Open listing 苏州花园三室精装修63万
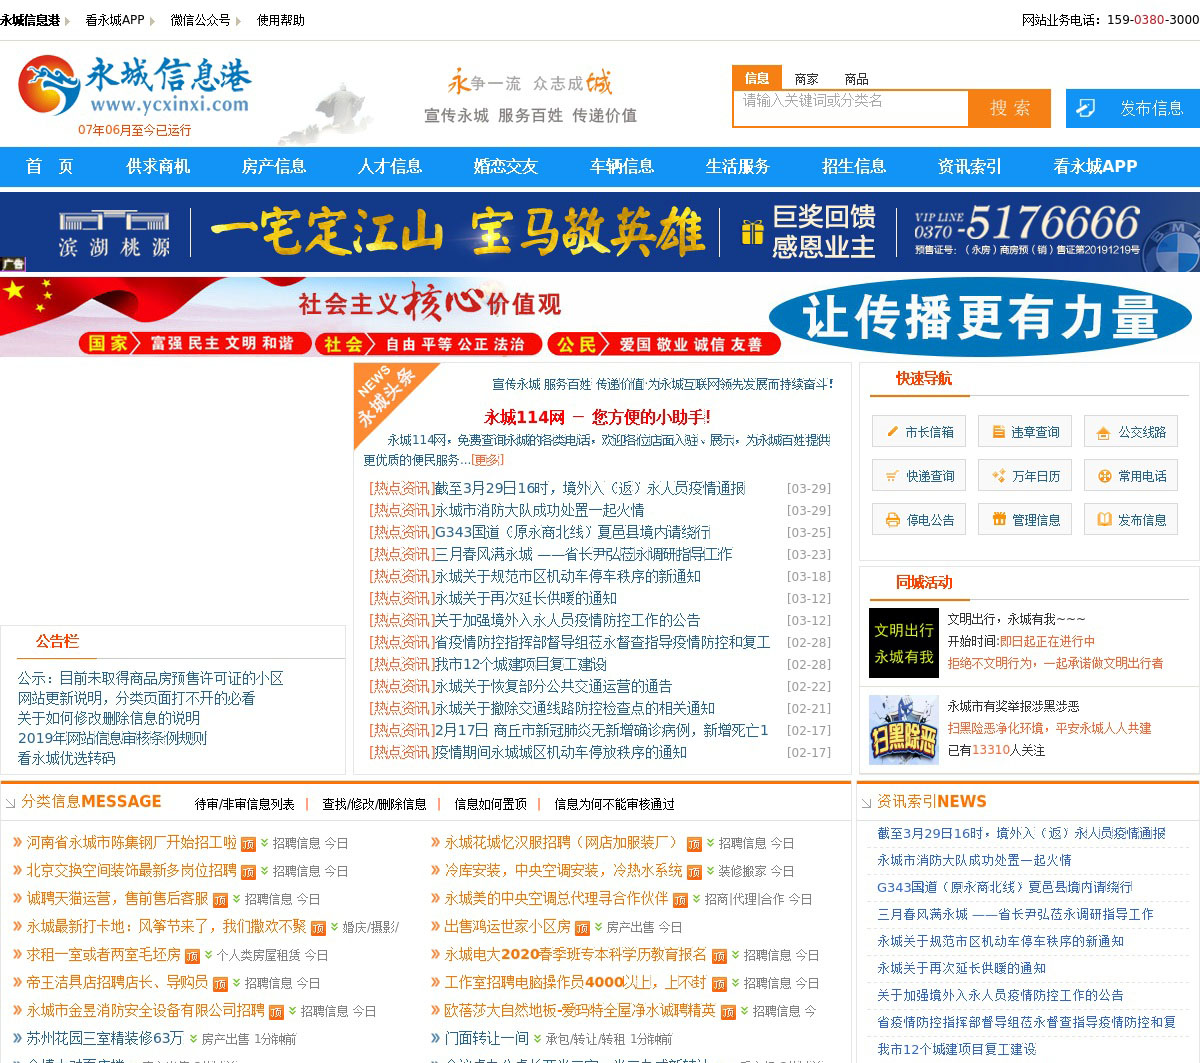1200x1063 pixels. [x=104, y=1038]
